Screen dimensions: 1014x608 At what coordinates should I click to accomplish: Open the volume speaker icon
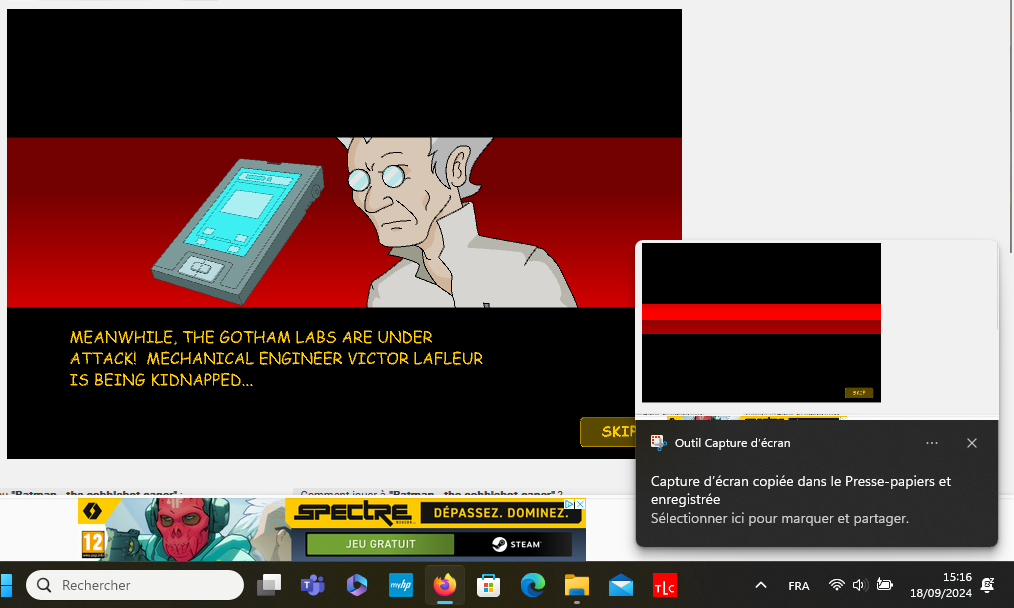coord(859,585)
